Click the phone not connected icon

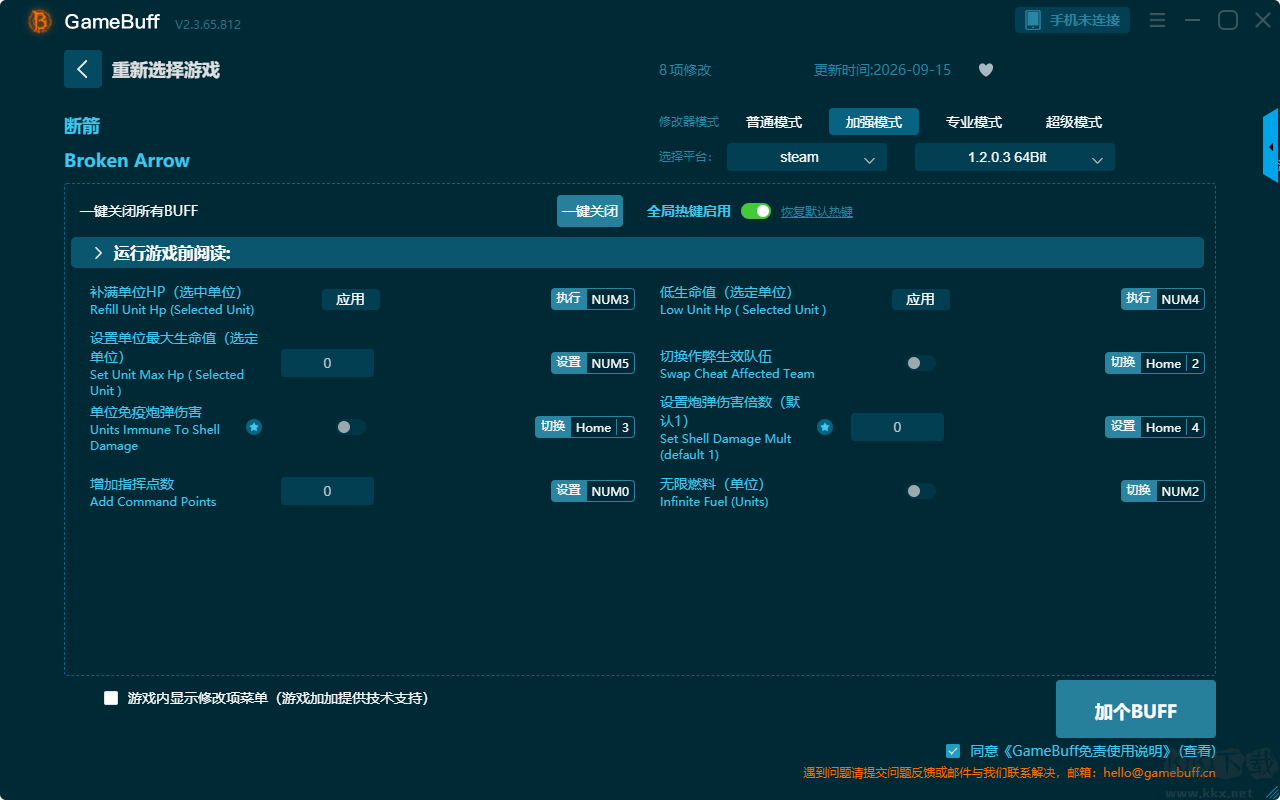click(1032, 20)
